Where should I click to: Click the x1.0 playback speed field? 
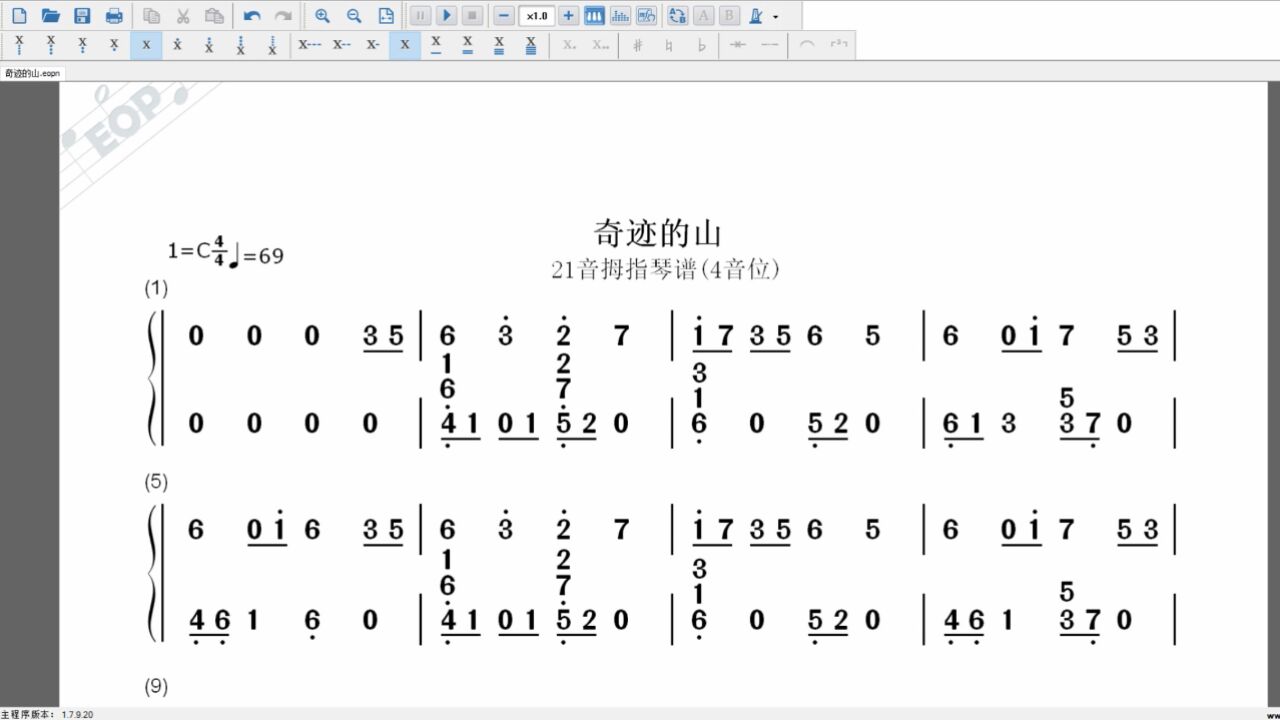tap(537, 16)
